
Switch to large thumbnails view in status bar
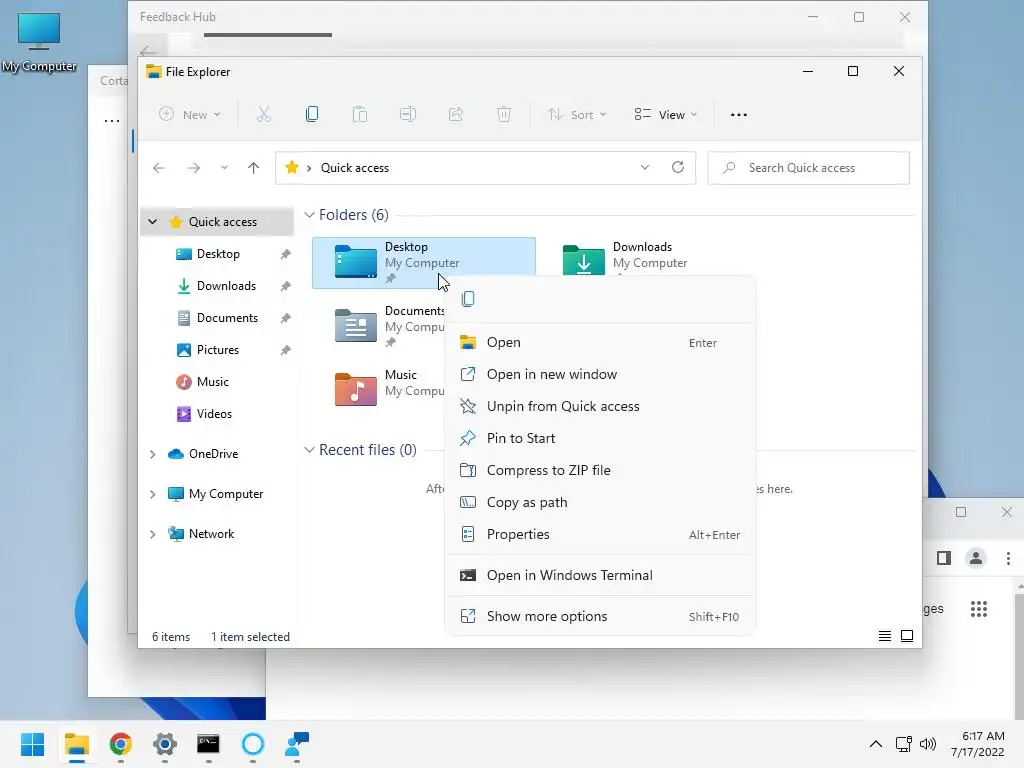tap(907, 636)
